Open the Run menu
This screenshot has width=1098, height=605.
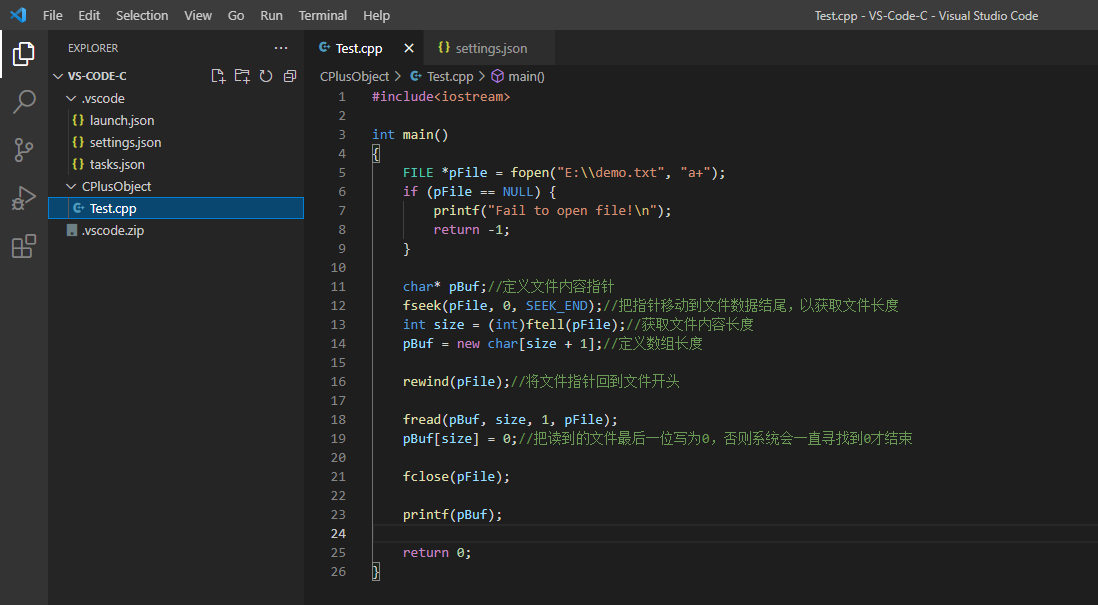point(272,15)
